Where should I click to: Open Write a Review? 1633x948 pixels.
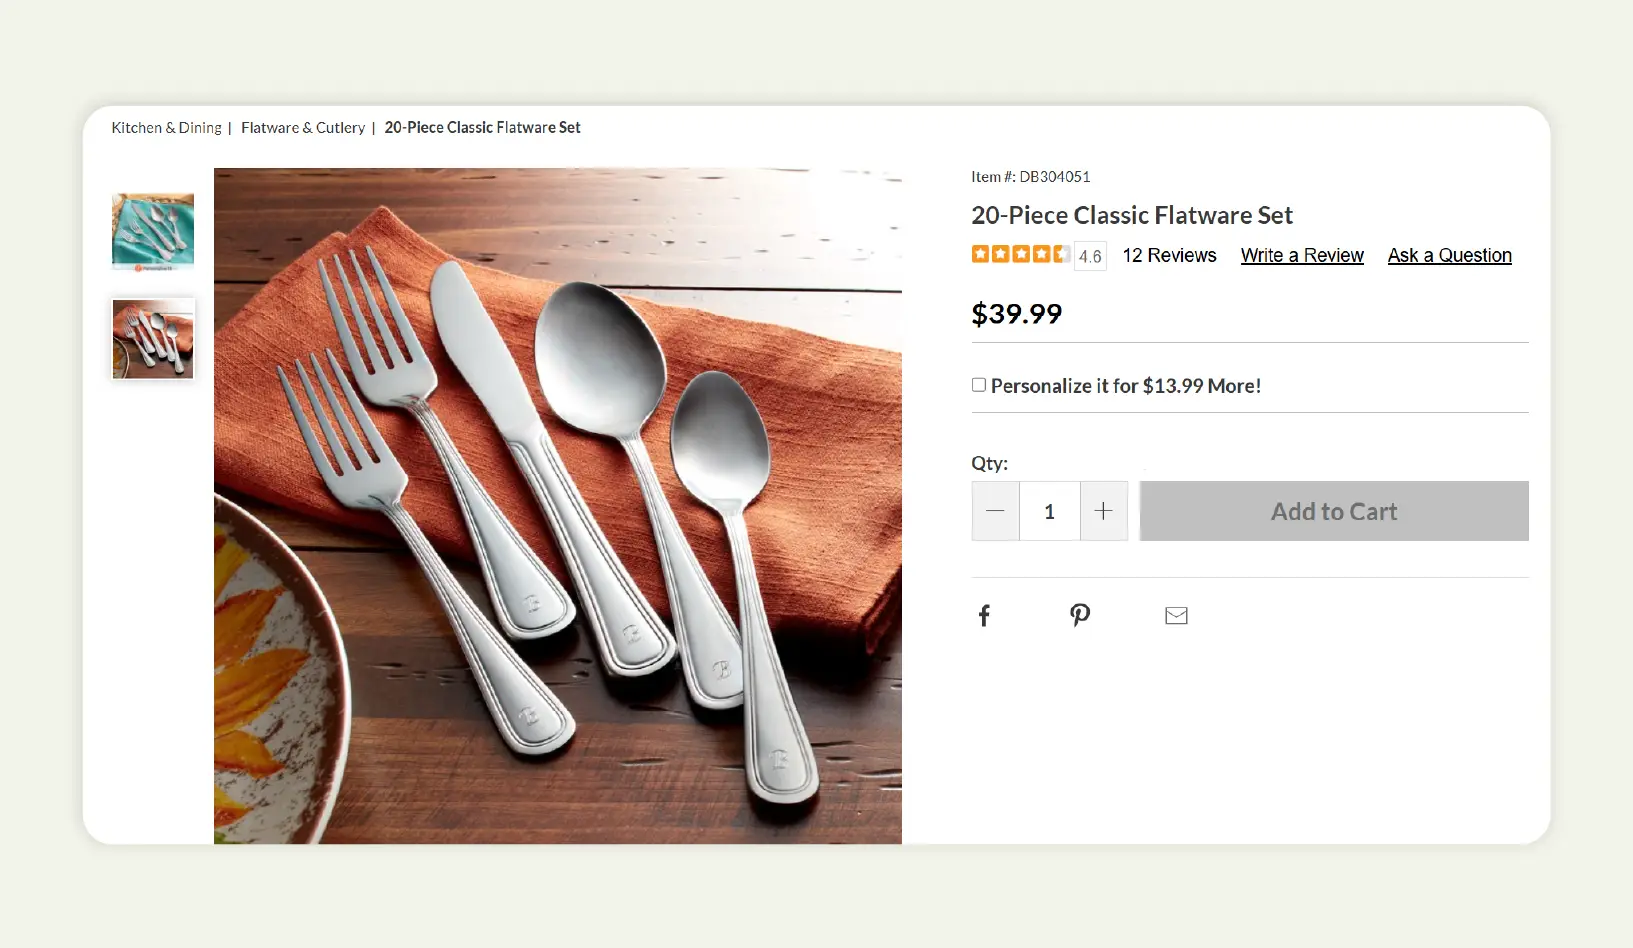click(x=1301, y=255)
